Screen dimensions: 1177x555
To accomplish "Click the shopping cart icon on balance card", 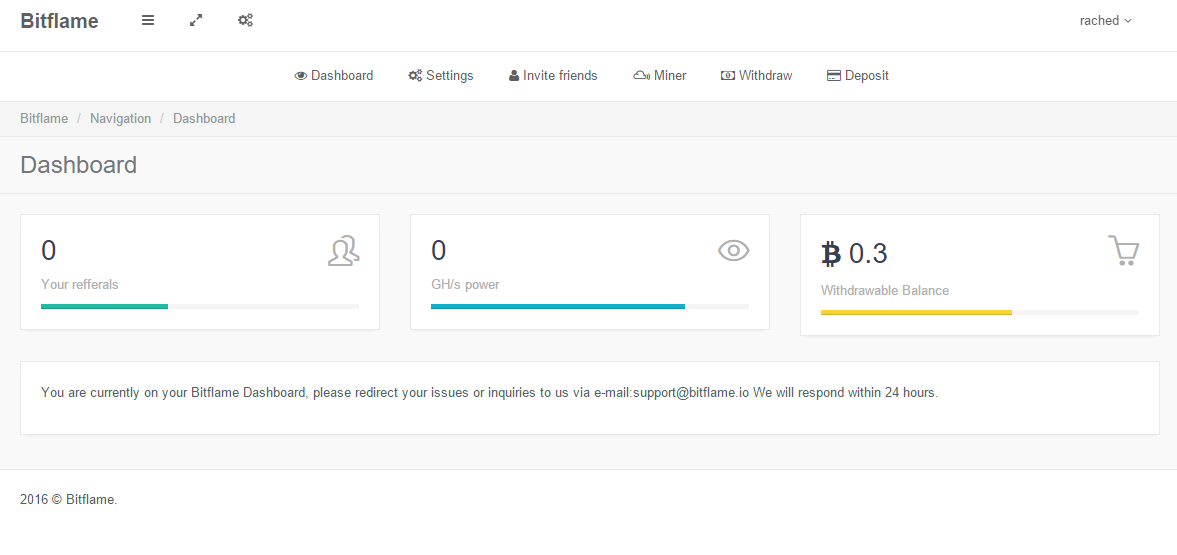I will coord(1124,251).
